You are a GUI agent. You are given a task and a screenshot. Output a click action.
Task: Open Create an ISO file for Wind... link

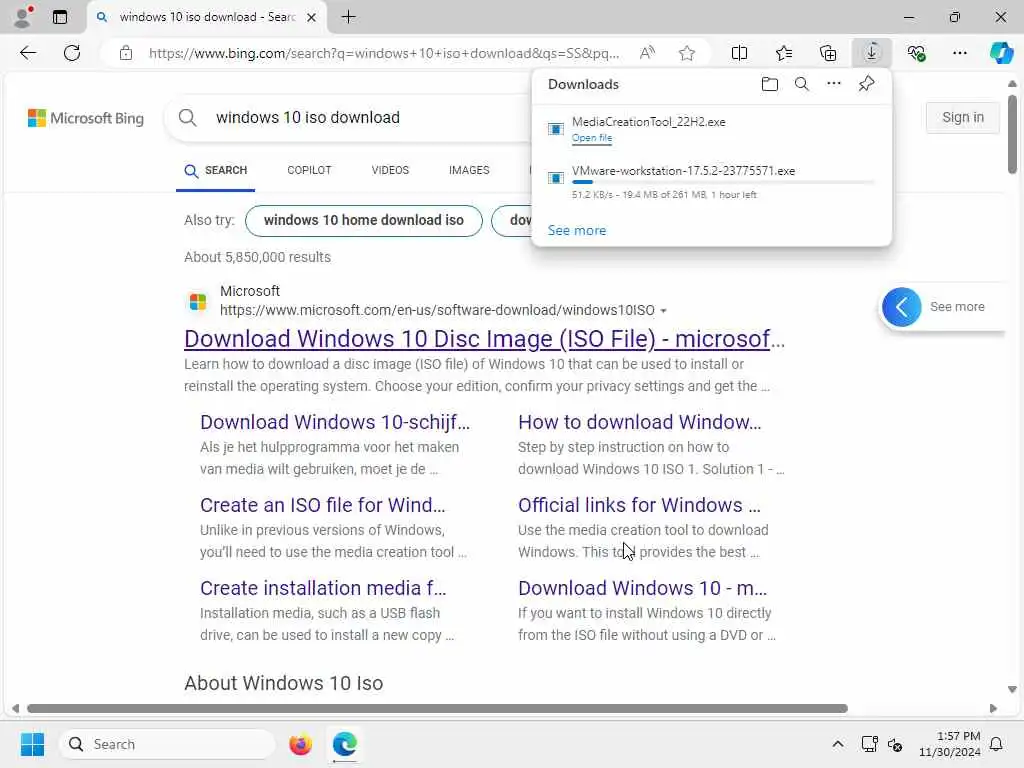[x=323, y=505]
